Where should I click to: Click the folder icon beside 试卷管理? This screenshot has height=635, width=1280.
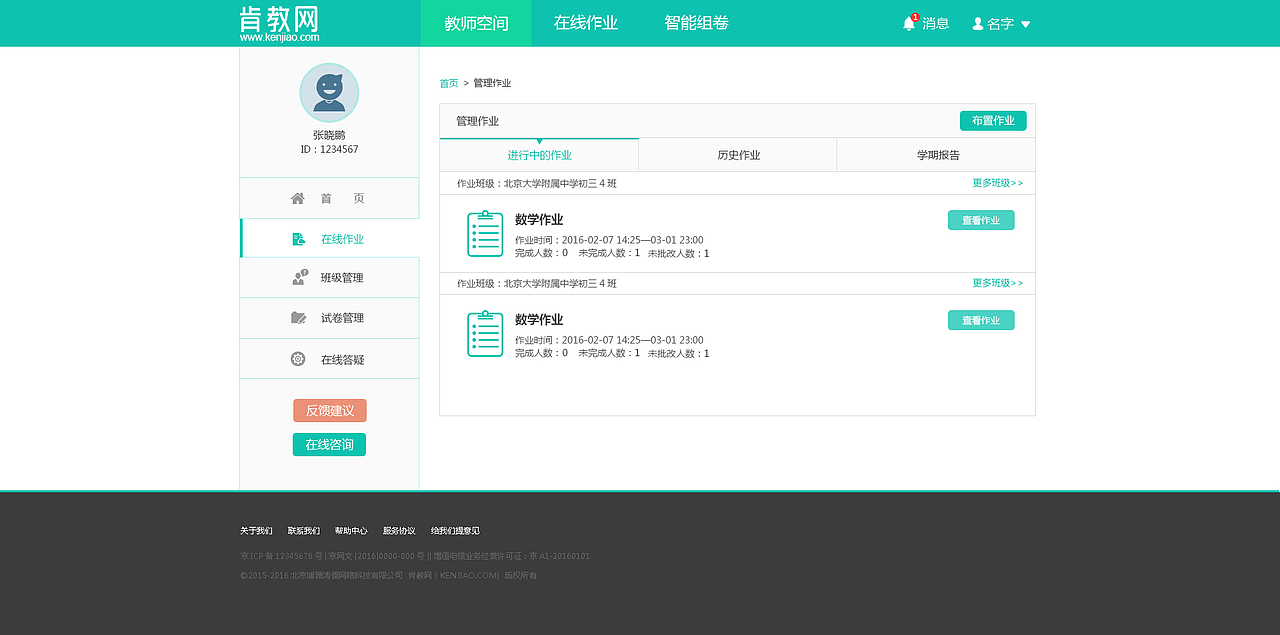point(298,318)
